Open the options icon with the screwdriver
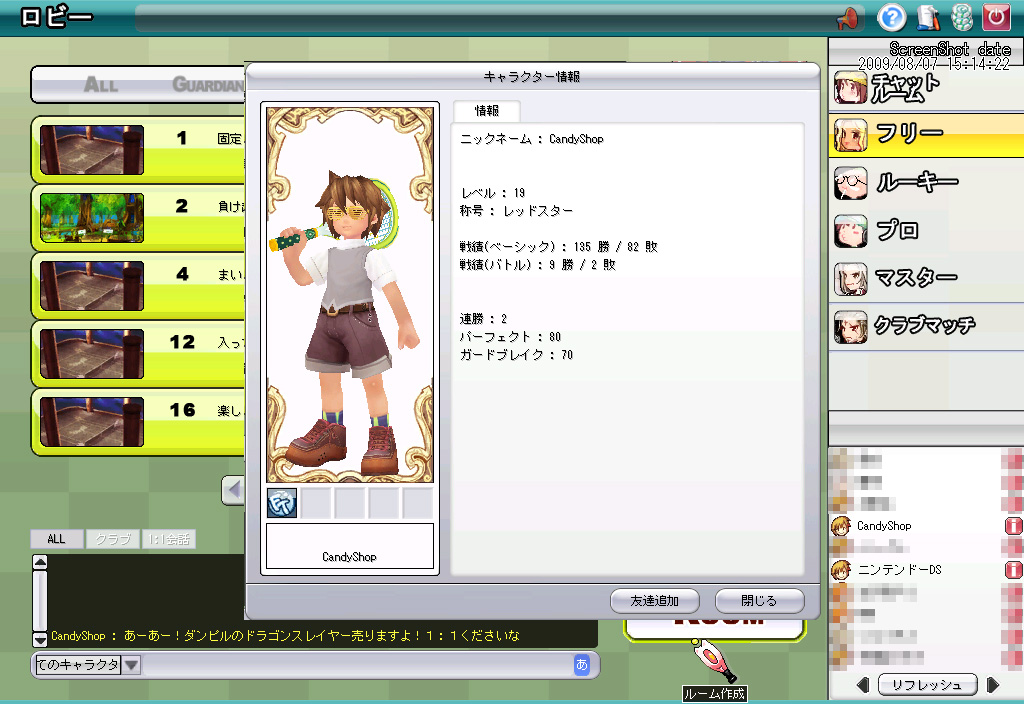This screenshot has height=704, width=1024. coord(926,17)
